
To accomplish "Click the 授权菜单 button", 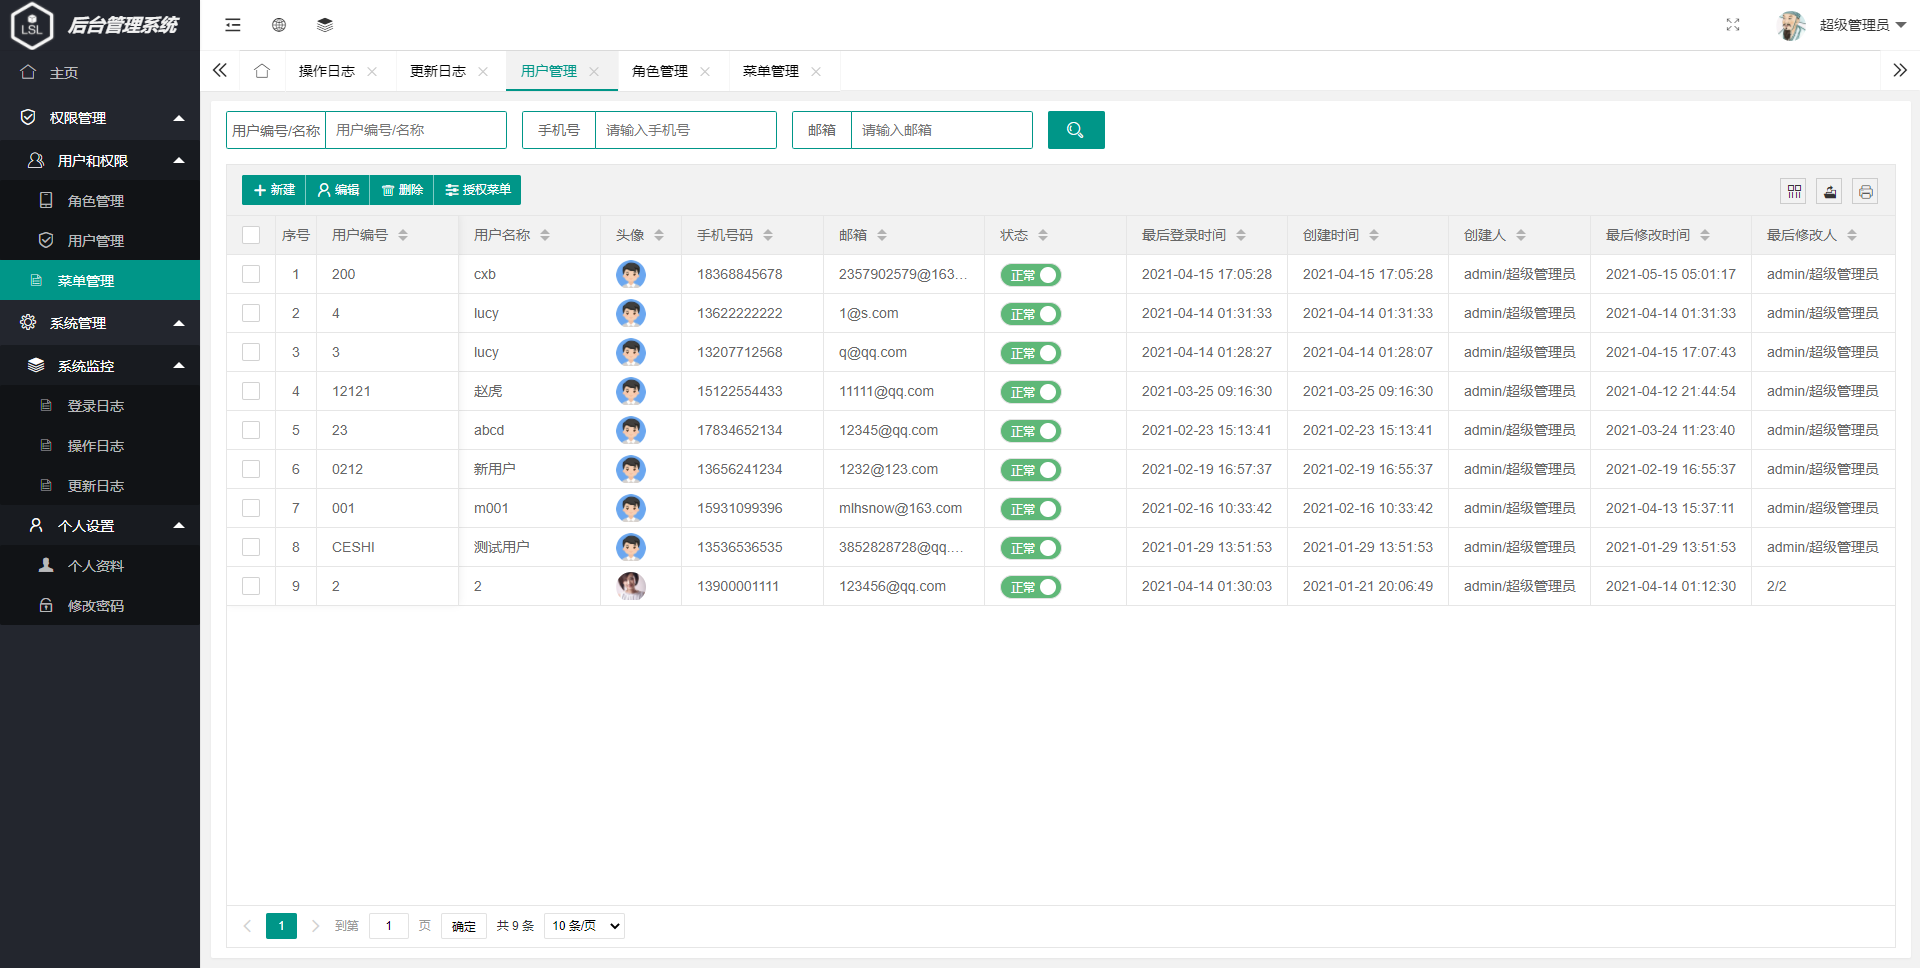I will (477, 190).
